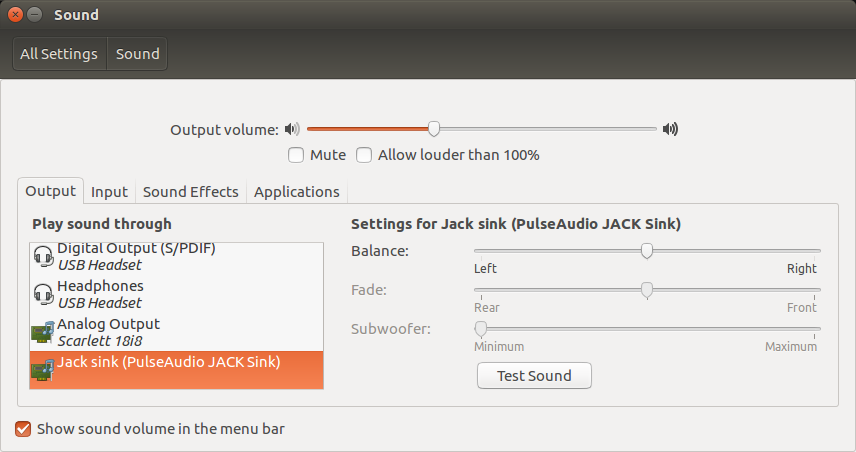The image size is (856, 452).
Task: Go back to All Settings
Action: (59, 54)
